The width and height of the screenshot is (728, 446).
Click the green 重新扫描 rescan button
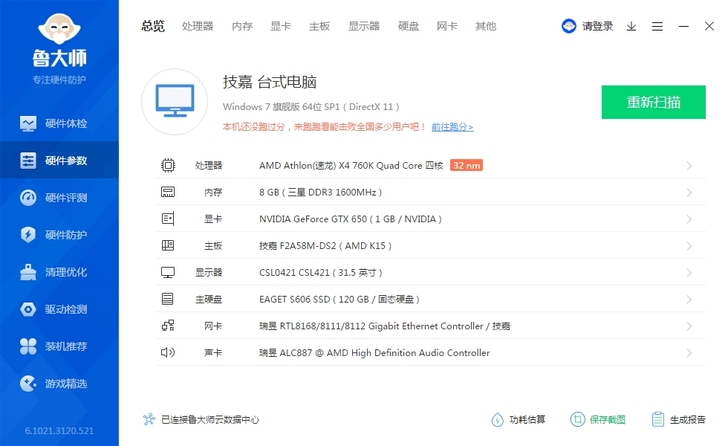coord(653,102)
